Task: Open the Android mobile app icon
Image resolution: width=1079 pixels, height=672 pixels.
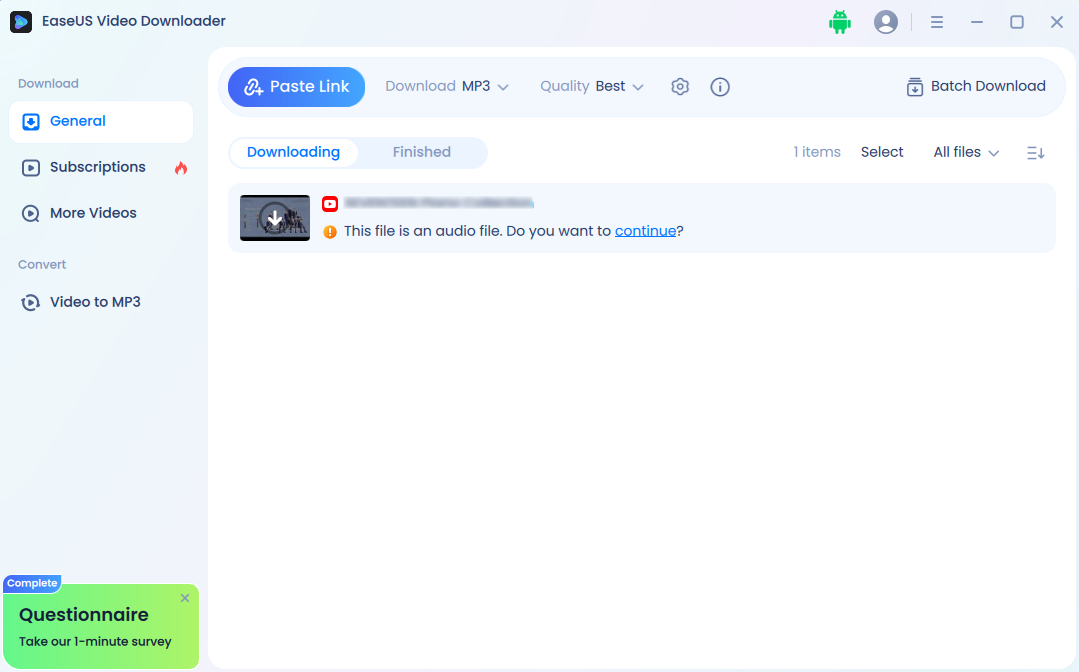Action: (840, 21)
